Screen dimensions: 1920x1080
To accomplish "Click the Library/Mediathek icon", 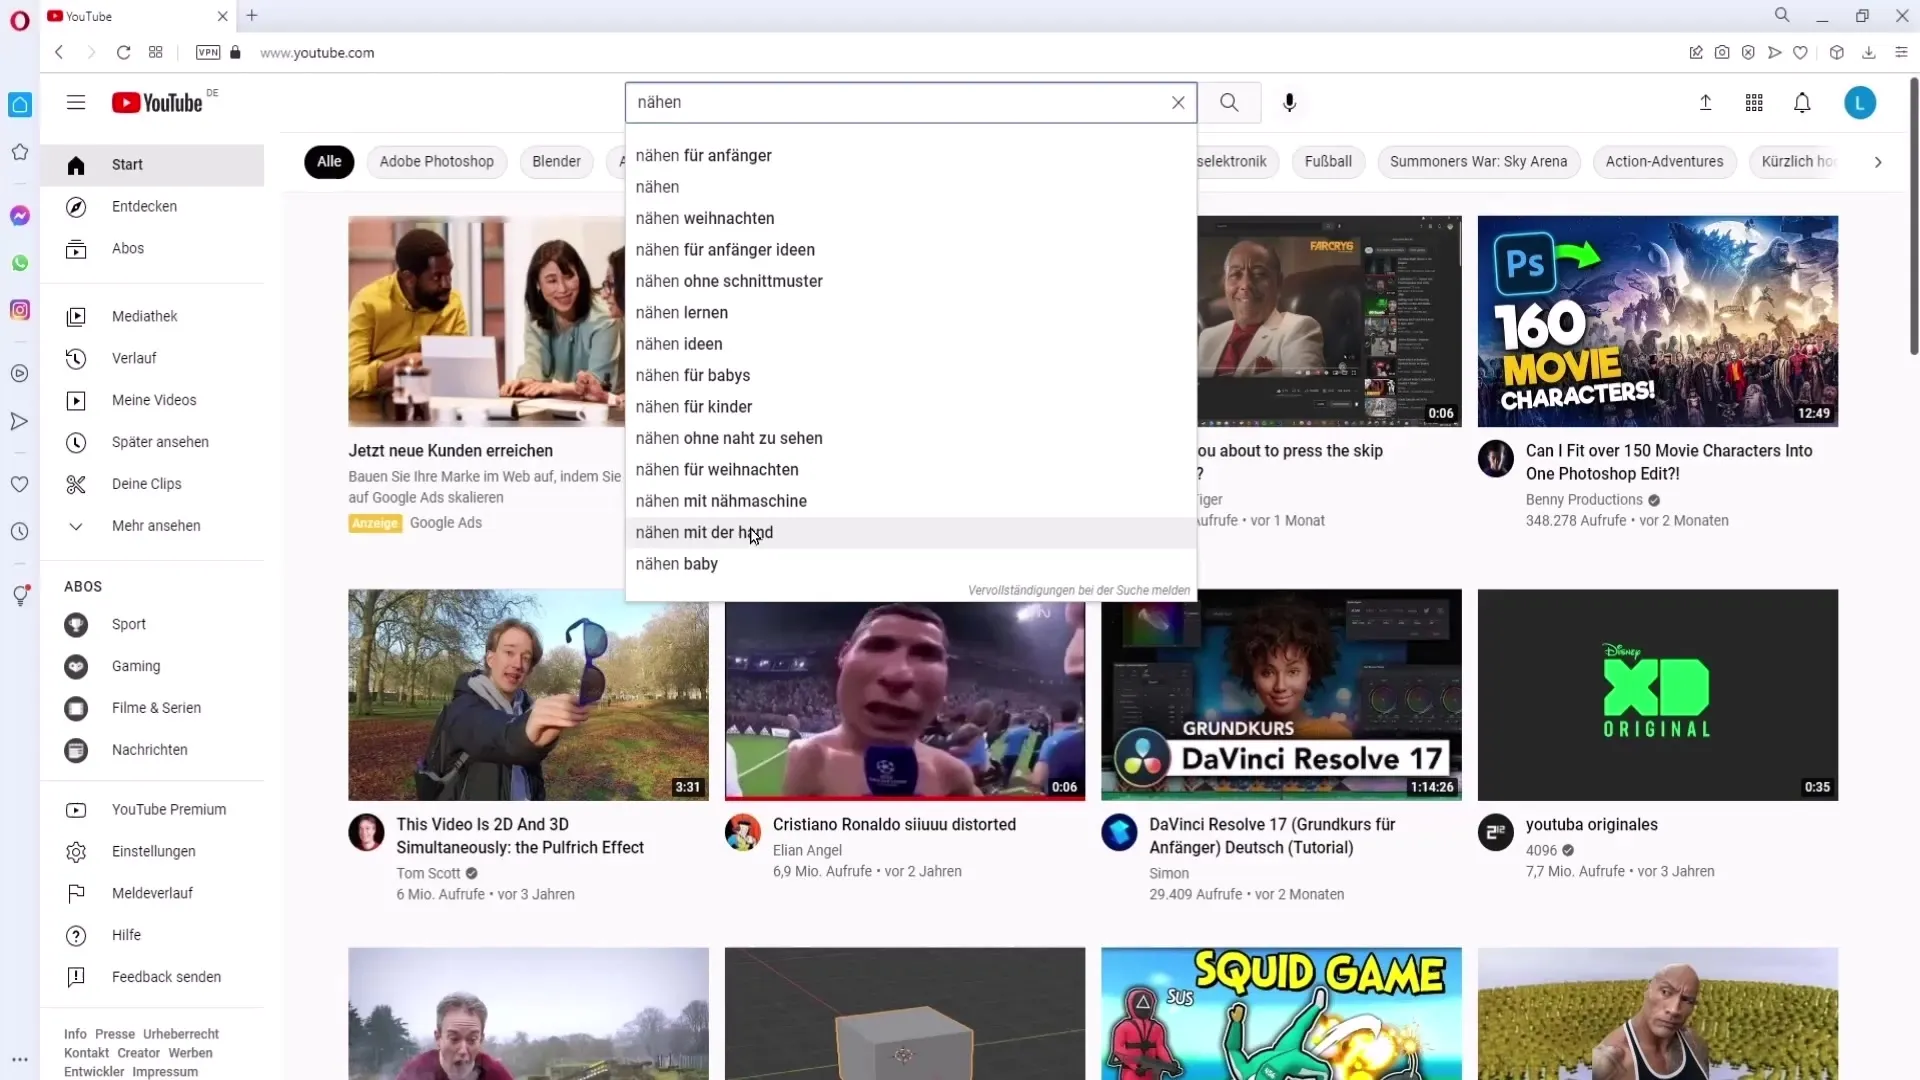I will tap(75, 316).
